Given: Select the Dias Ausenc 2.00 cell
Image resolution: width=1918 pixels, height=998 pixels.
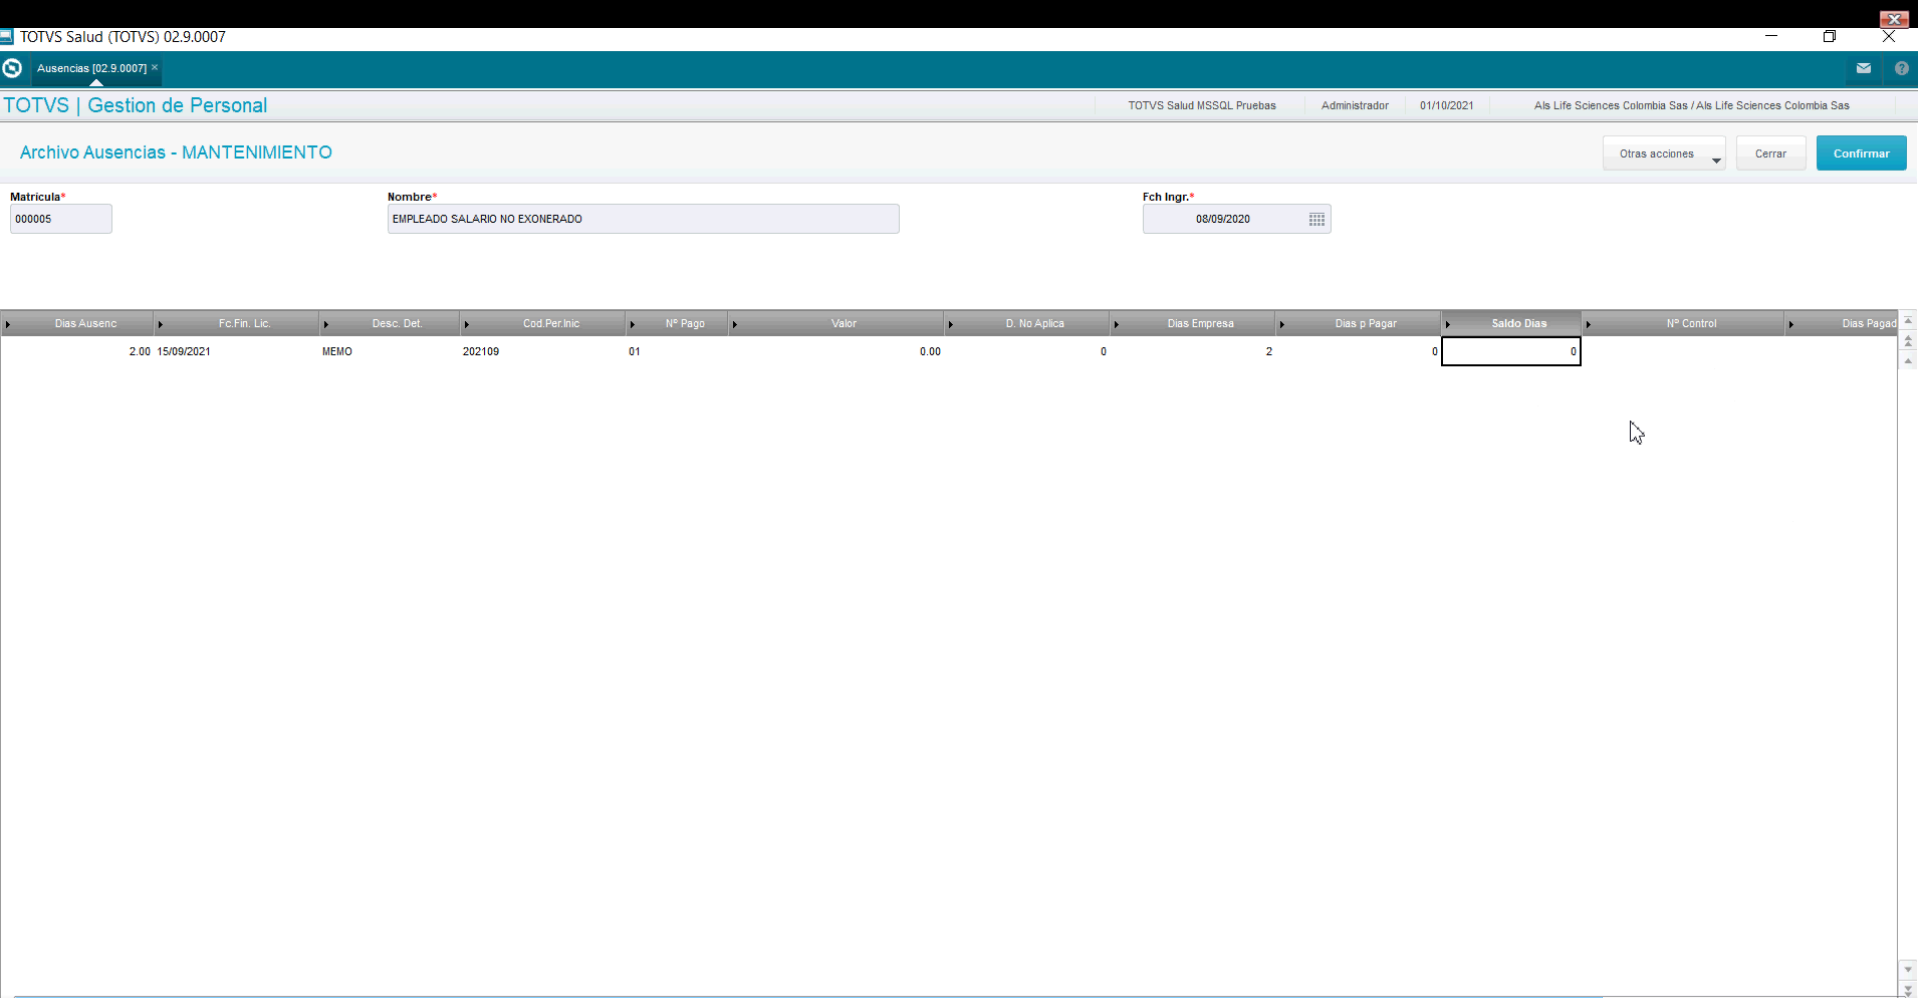Looking at the screenshot, I should point(78,352).
